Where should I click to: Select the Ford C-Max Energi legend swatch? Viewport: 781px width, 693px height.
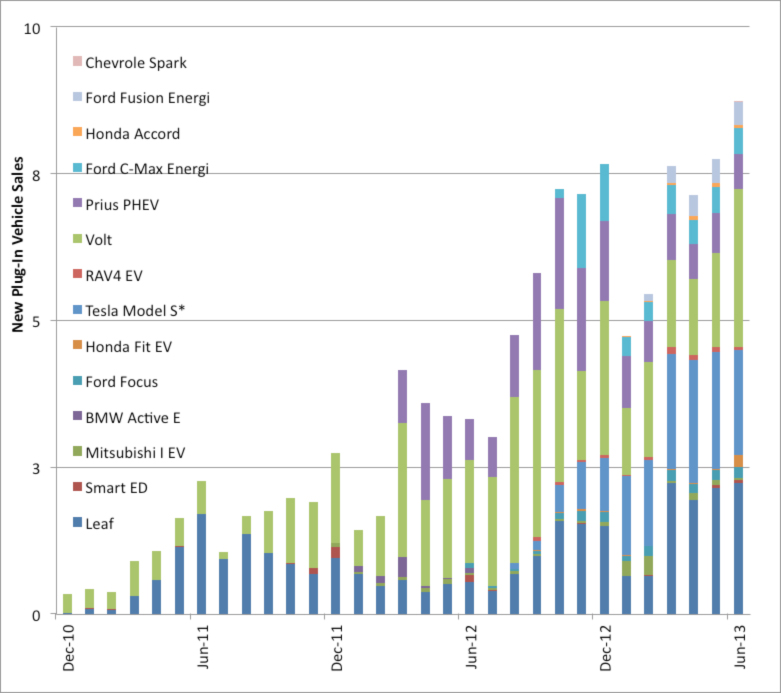click(x=77, y=168)
